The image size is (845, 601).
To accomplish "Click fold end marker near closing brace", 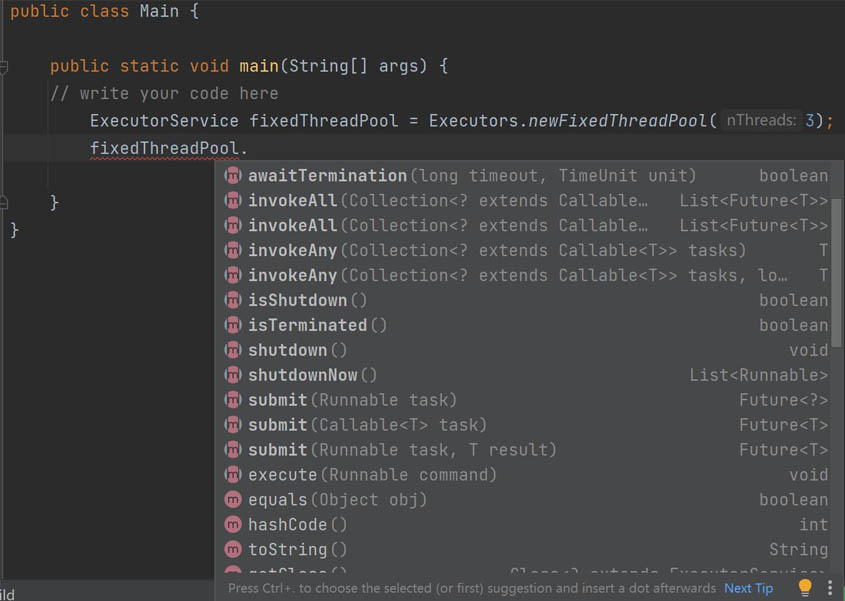I will click(3, 203).
